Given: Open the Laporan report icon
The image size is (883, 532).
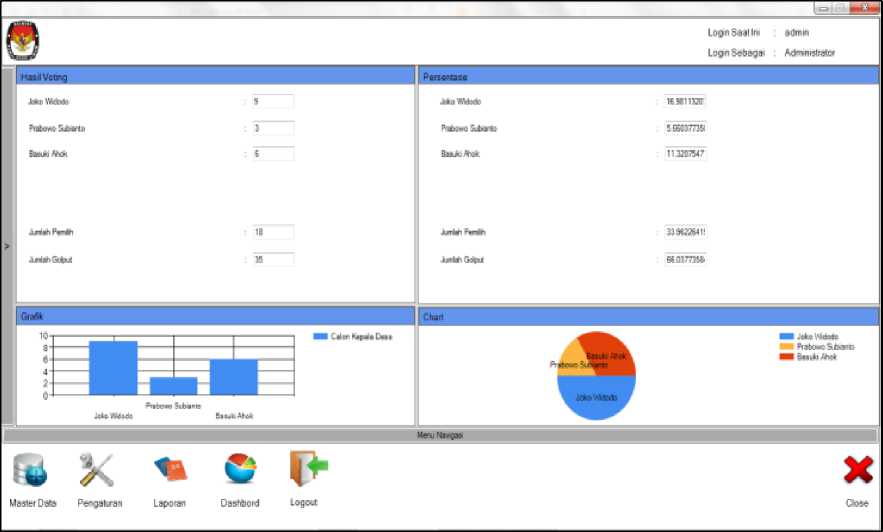Looking at the screenshot, I should coord(169,470).
